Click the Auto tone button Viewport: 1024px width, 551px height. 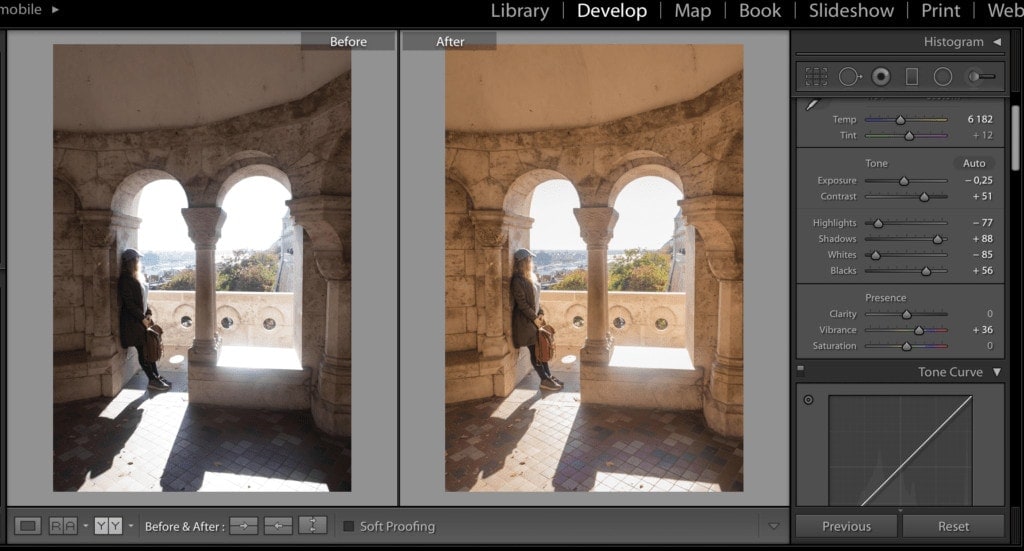(x=973, y=163)
